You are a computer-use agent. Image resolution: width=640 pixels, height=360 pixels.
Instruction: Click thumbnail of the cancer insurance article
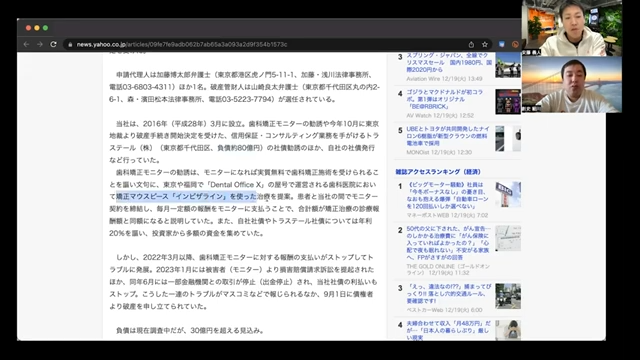click(x=508, y=238)
